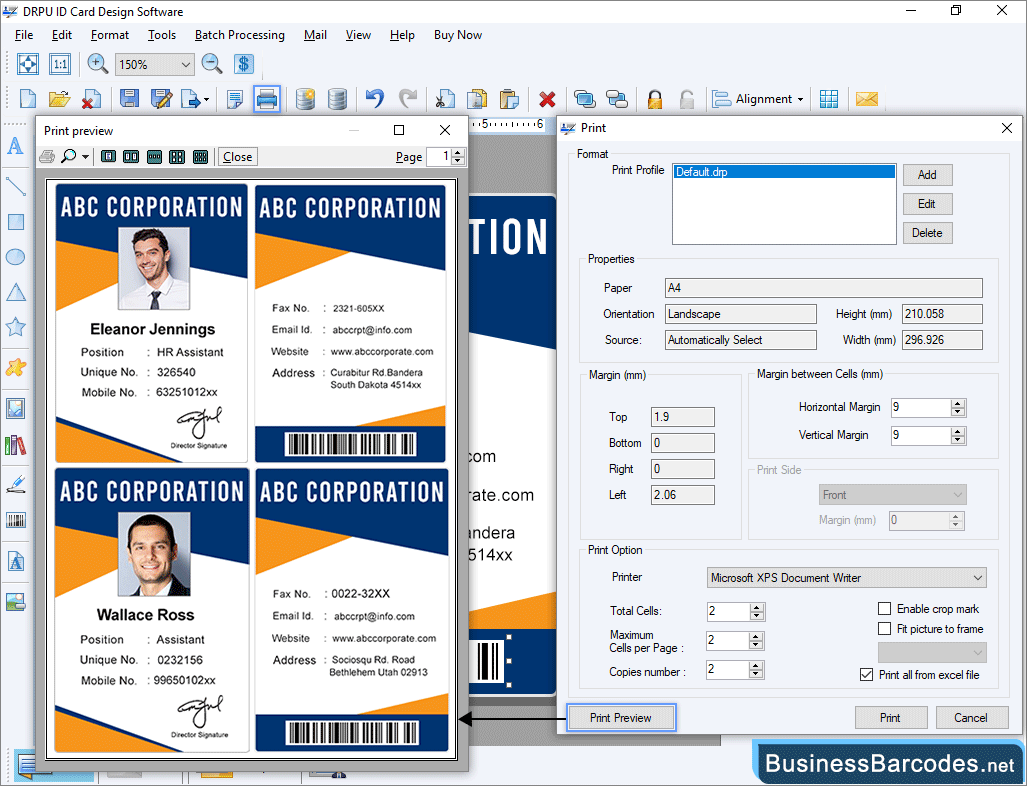Open the File menu
1027x786 pixels.
click(24, 35)
